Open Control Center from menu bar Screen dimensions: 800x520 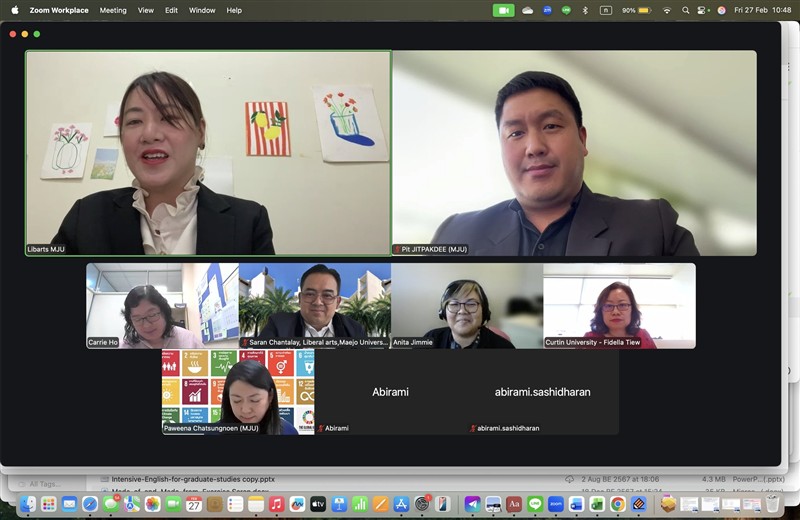coord(703,10)
